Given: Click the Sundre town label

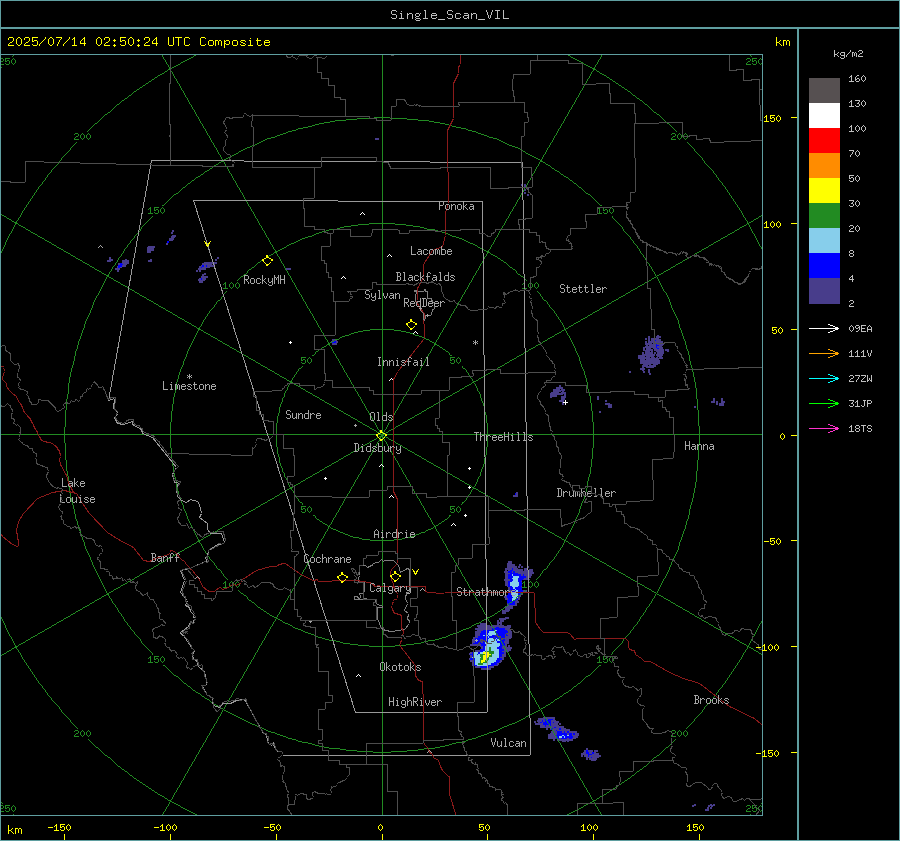Looking at the screenshot, I should 303,415.
